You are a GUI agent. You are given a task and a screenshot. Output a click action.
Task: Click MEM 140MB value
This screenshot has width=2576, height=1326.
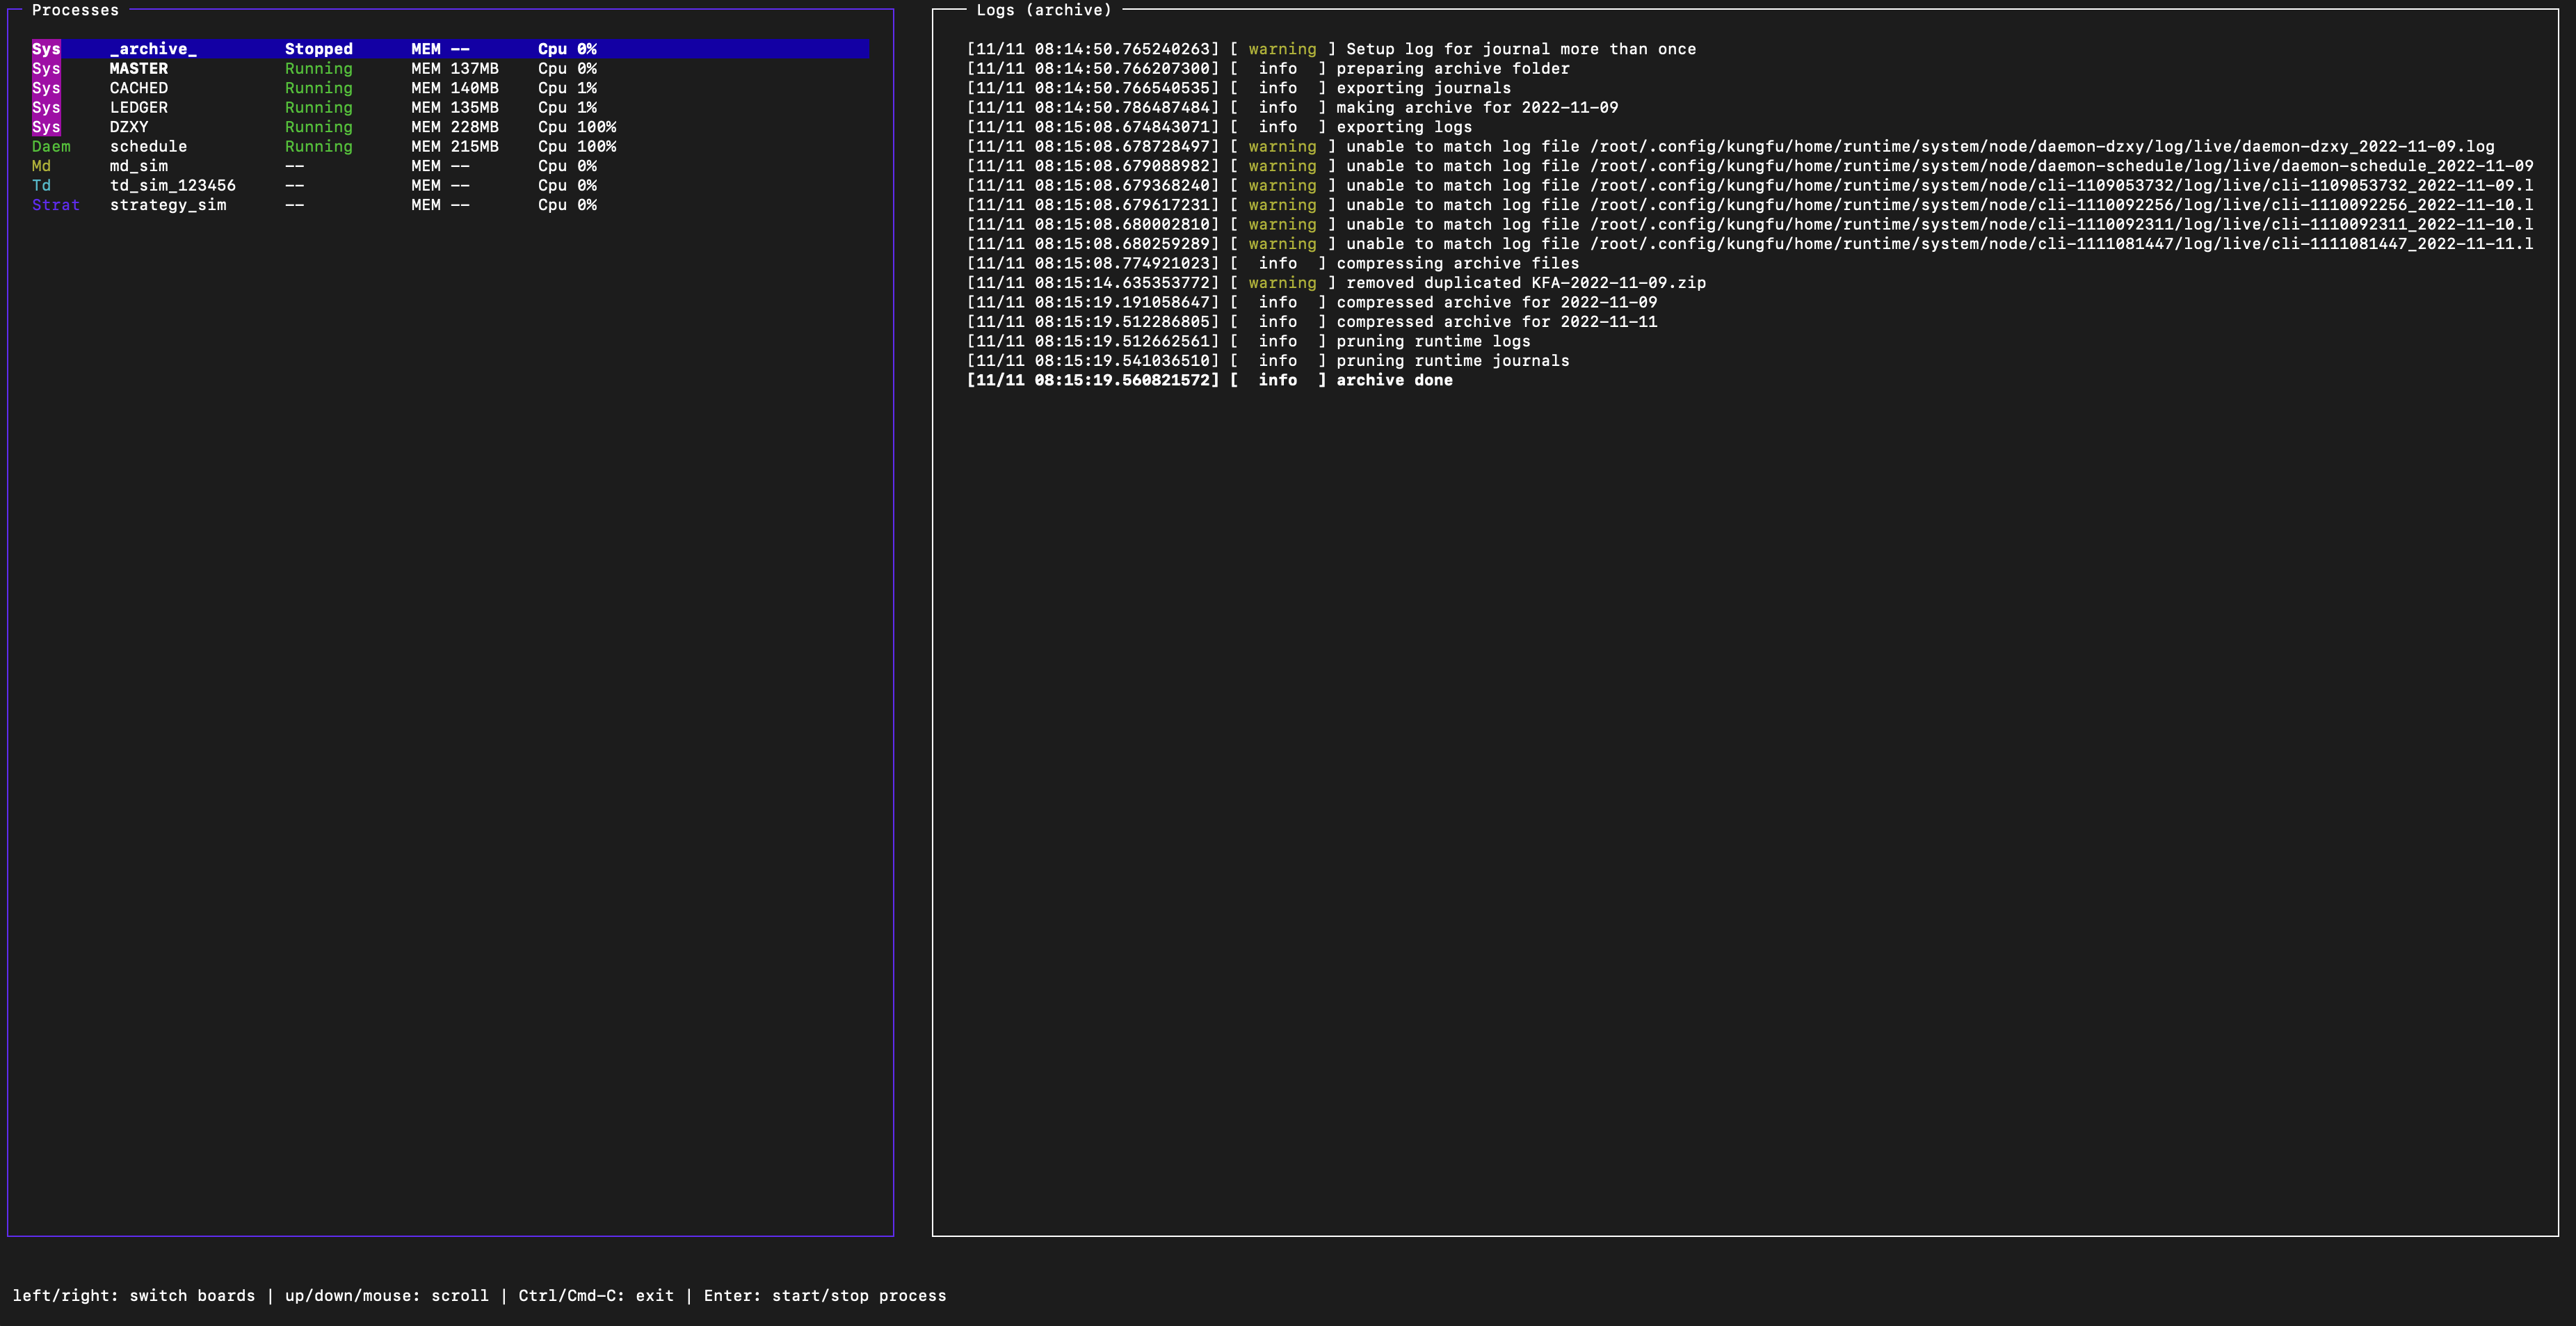click(455, 88)
